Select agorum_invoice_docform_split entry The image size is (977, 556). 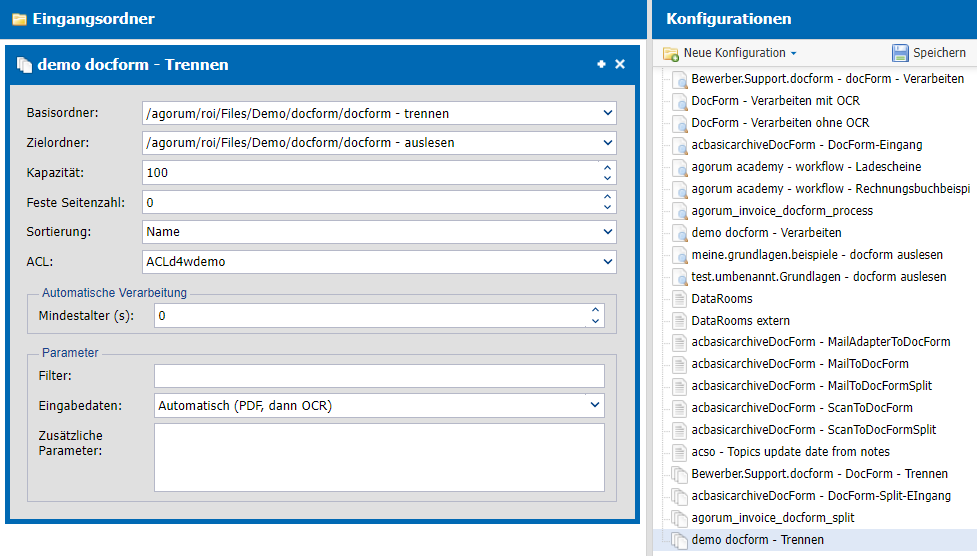click(773, 518)
